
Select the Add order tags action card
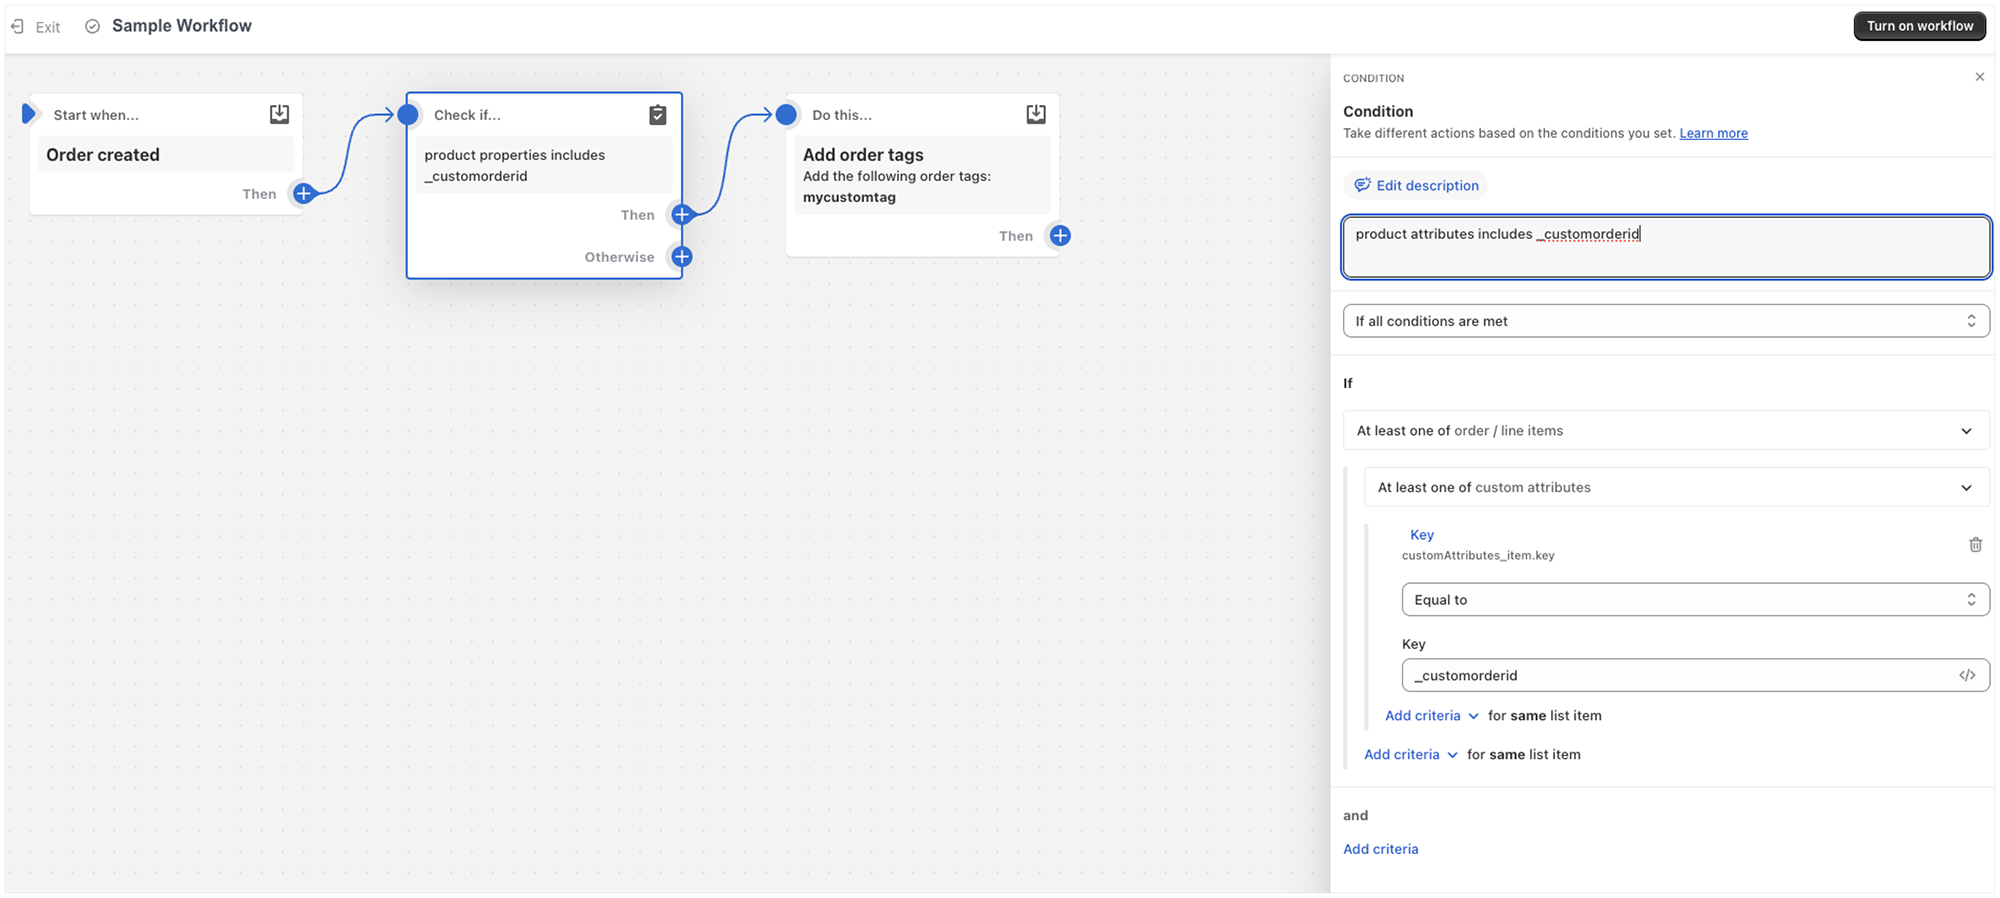tap(922, 175)
